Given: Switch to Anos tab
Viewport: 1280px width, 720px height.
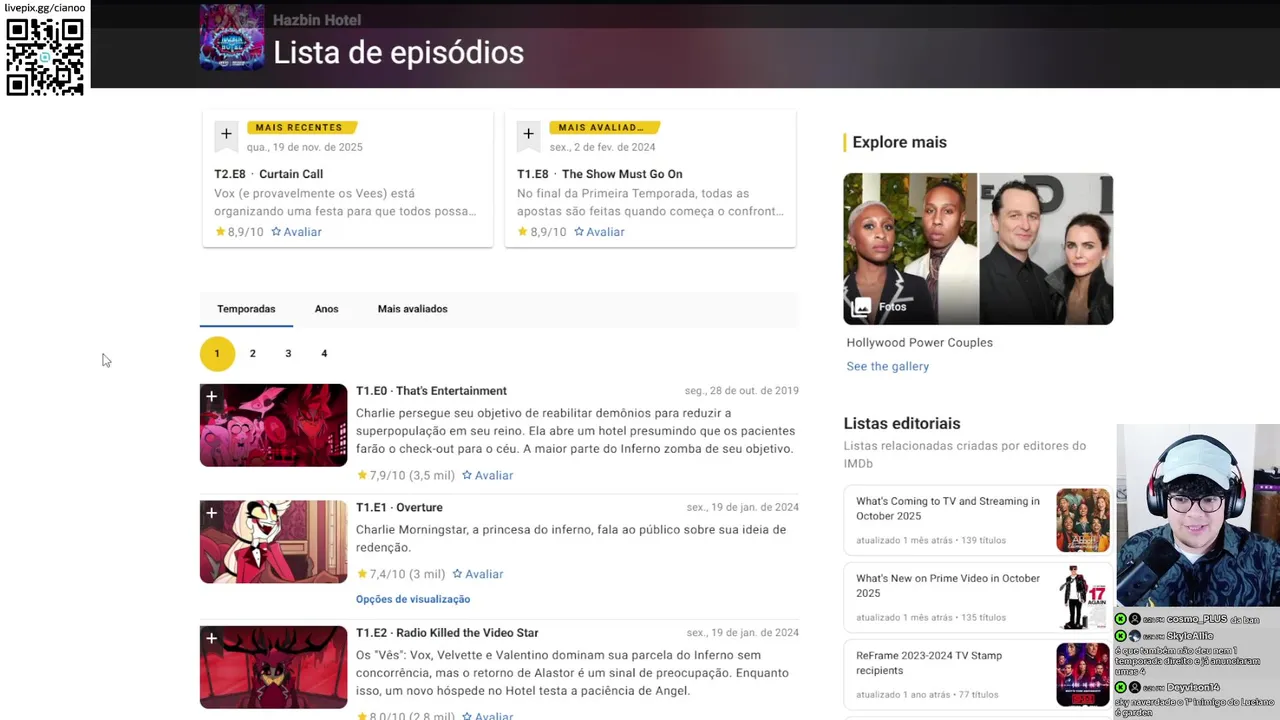Looking at the screenshot, I should coord(327,309).
